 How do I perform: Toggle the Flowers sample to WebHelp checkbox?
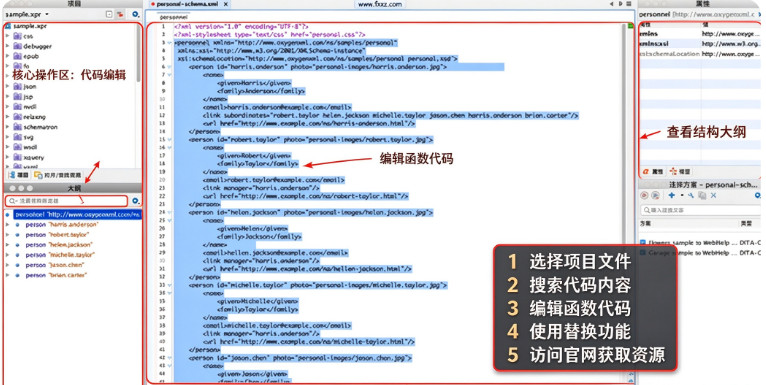pos(643,242)
